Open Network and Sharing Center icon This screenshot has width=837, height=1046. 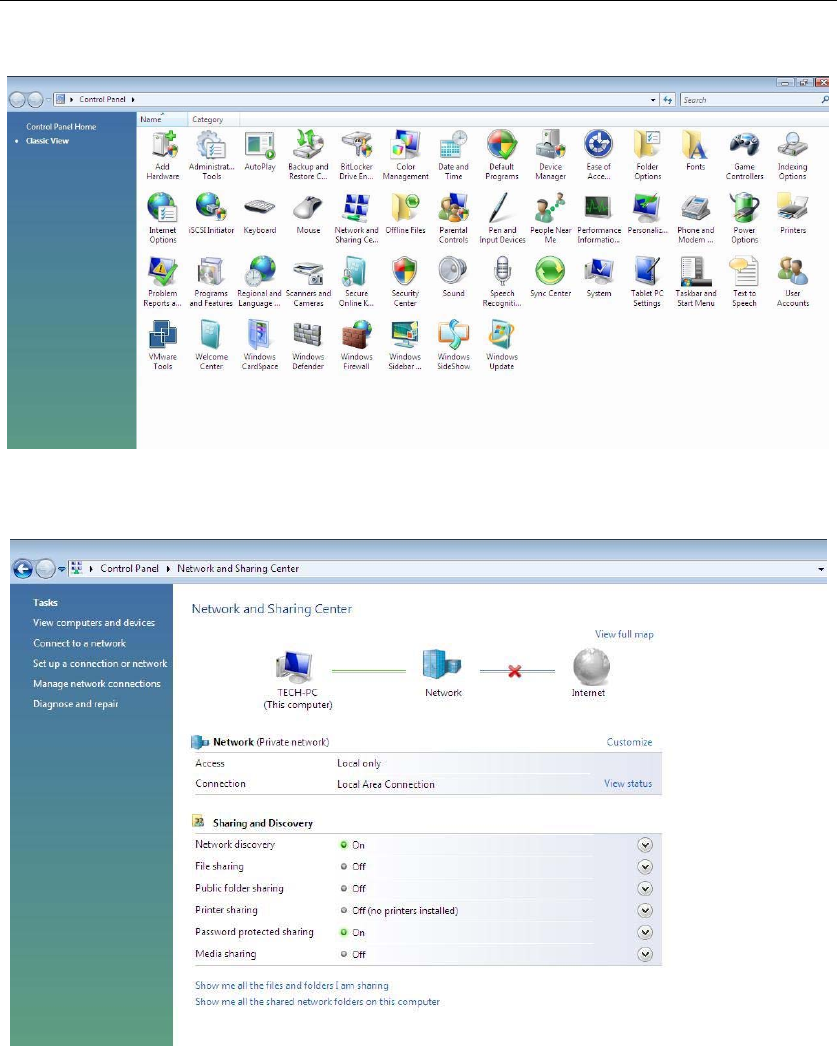tap(357, 218)
